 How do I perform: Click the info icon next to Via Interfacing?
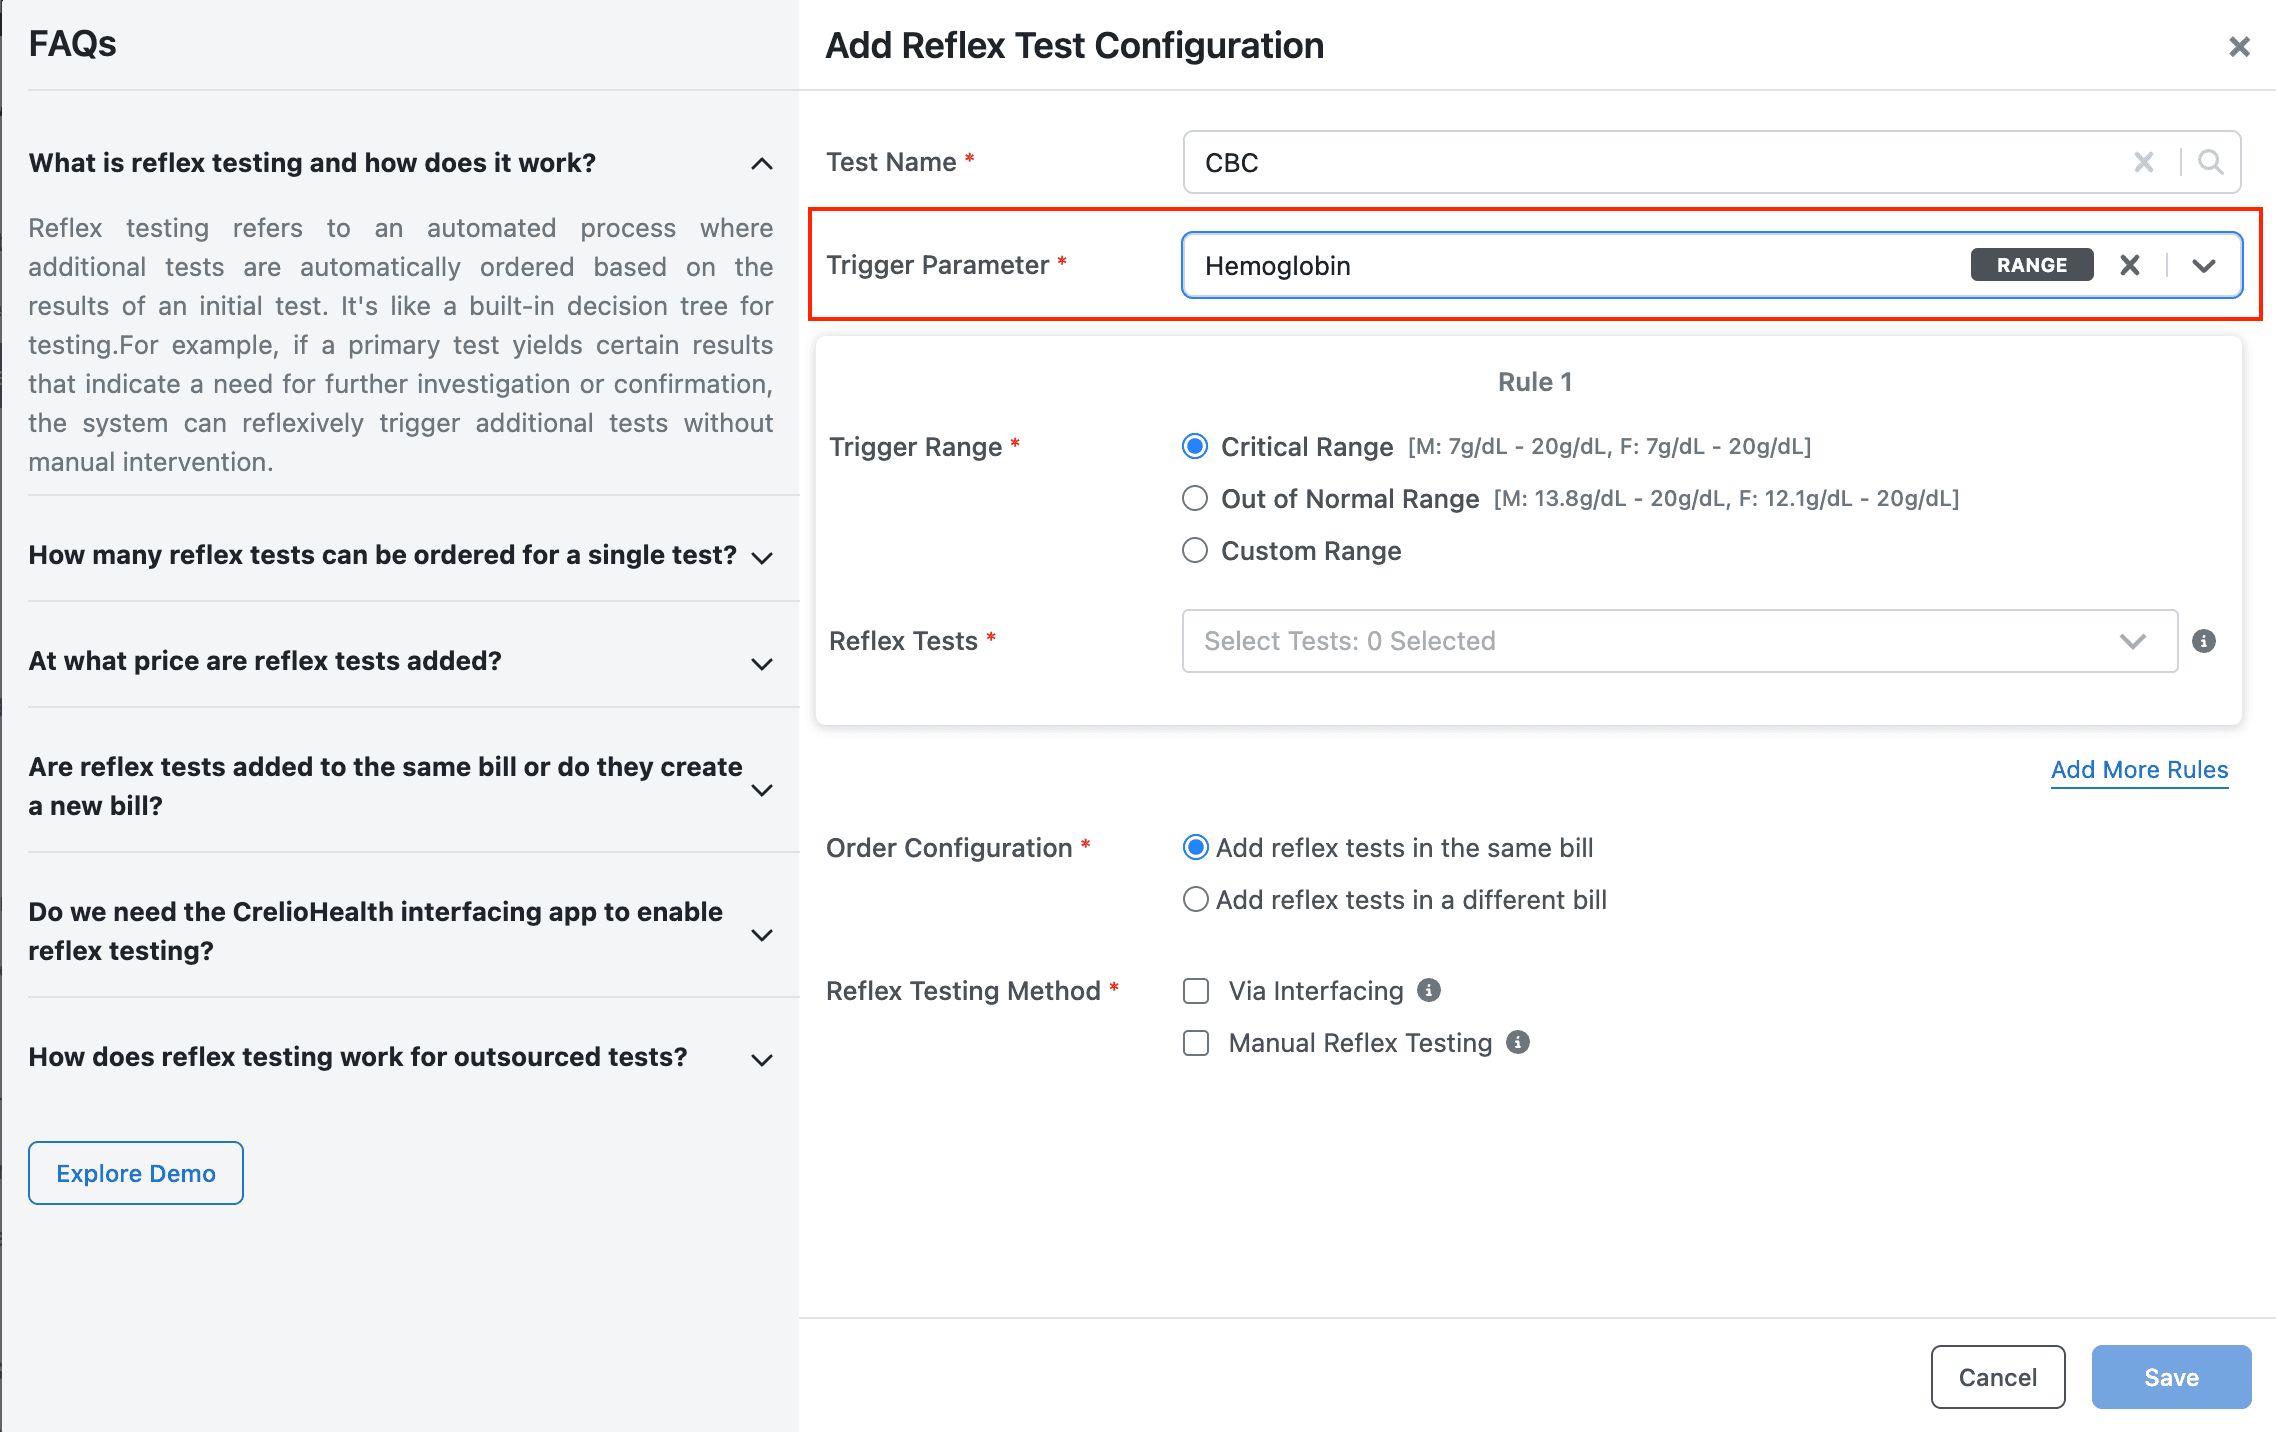(1429, 990)
